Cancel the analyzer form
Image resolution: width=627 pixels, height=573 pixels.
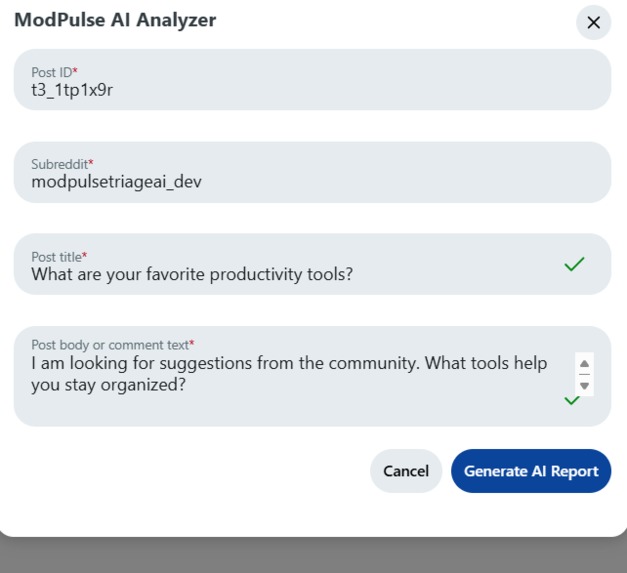[x=406, y=471]
